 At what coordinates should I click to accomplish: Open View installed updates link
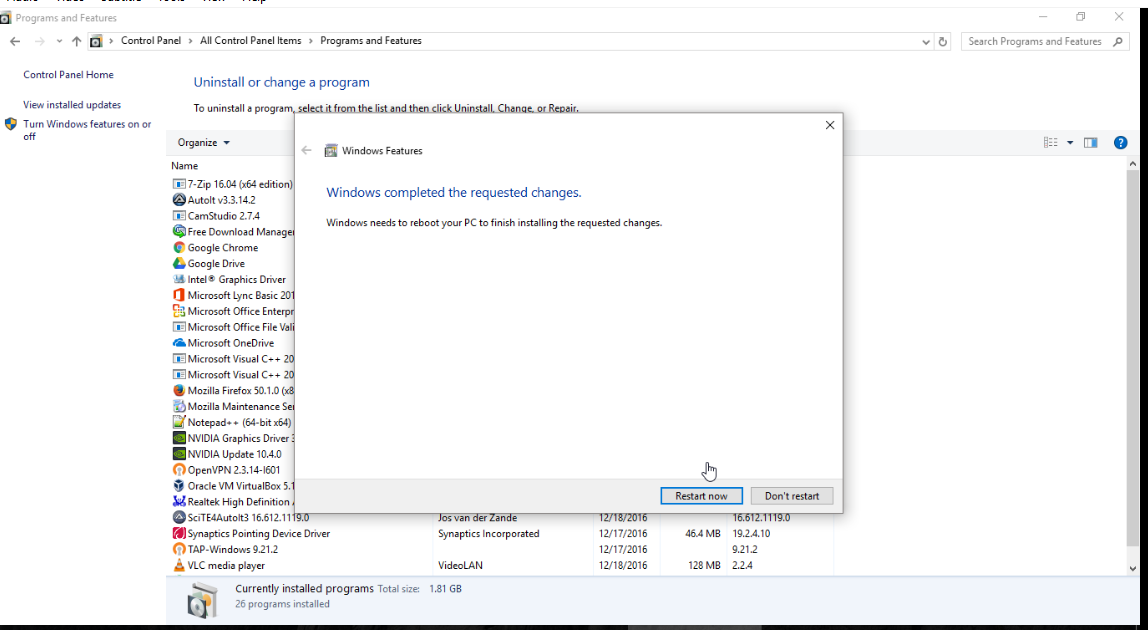point(72,105)
